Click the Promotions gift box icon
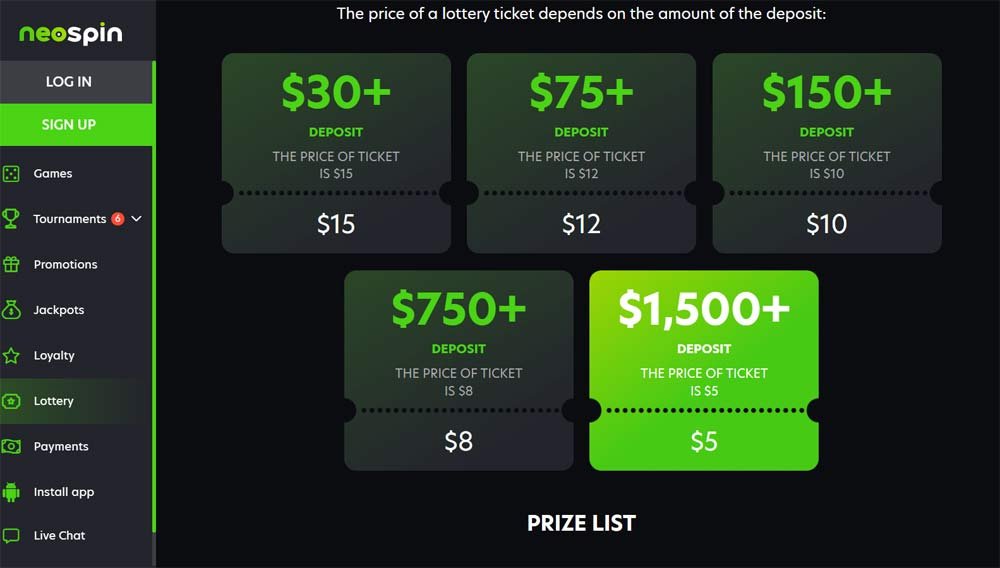 coord(11,264)
